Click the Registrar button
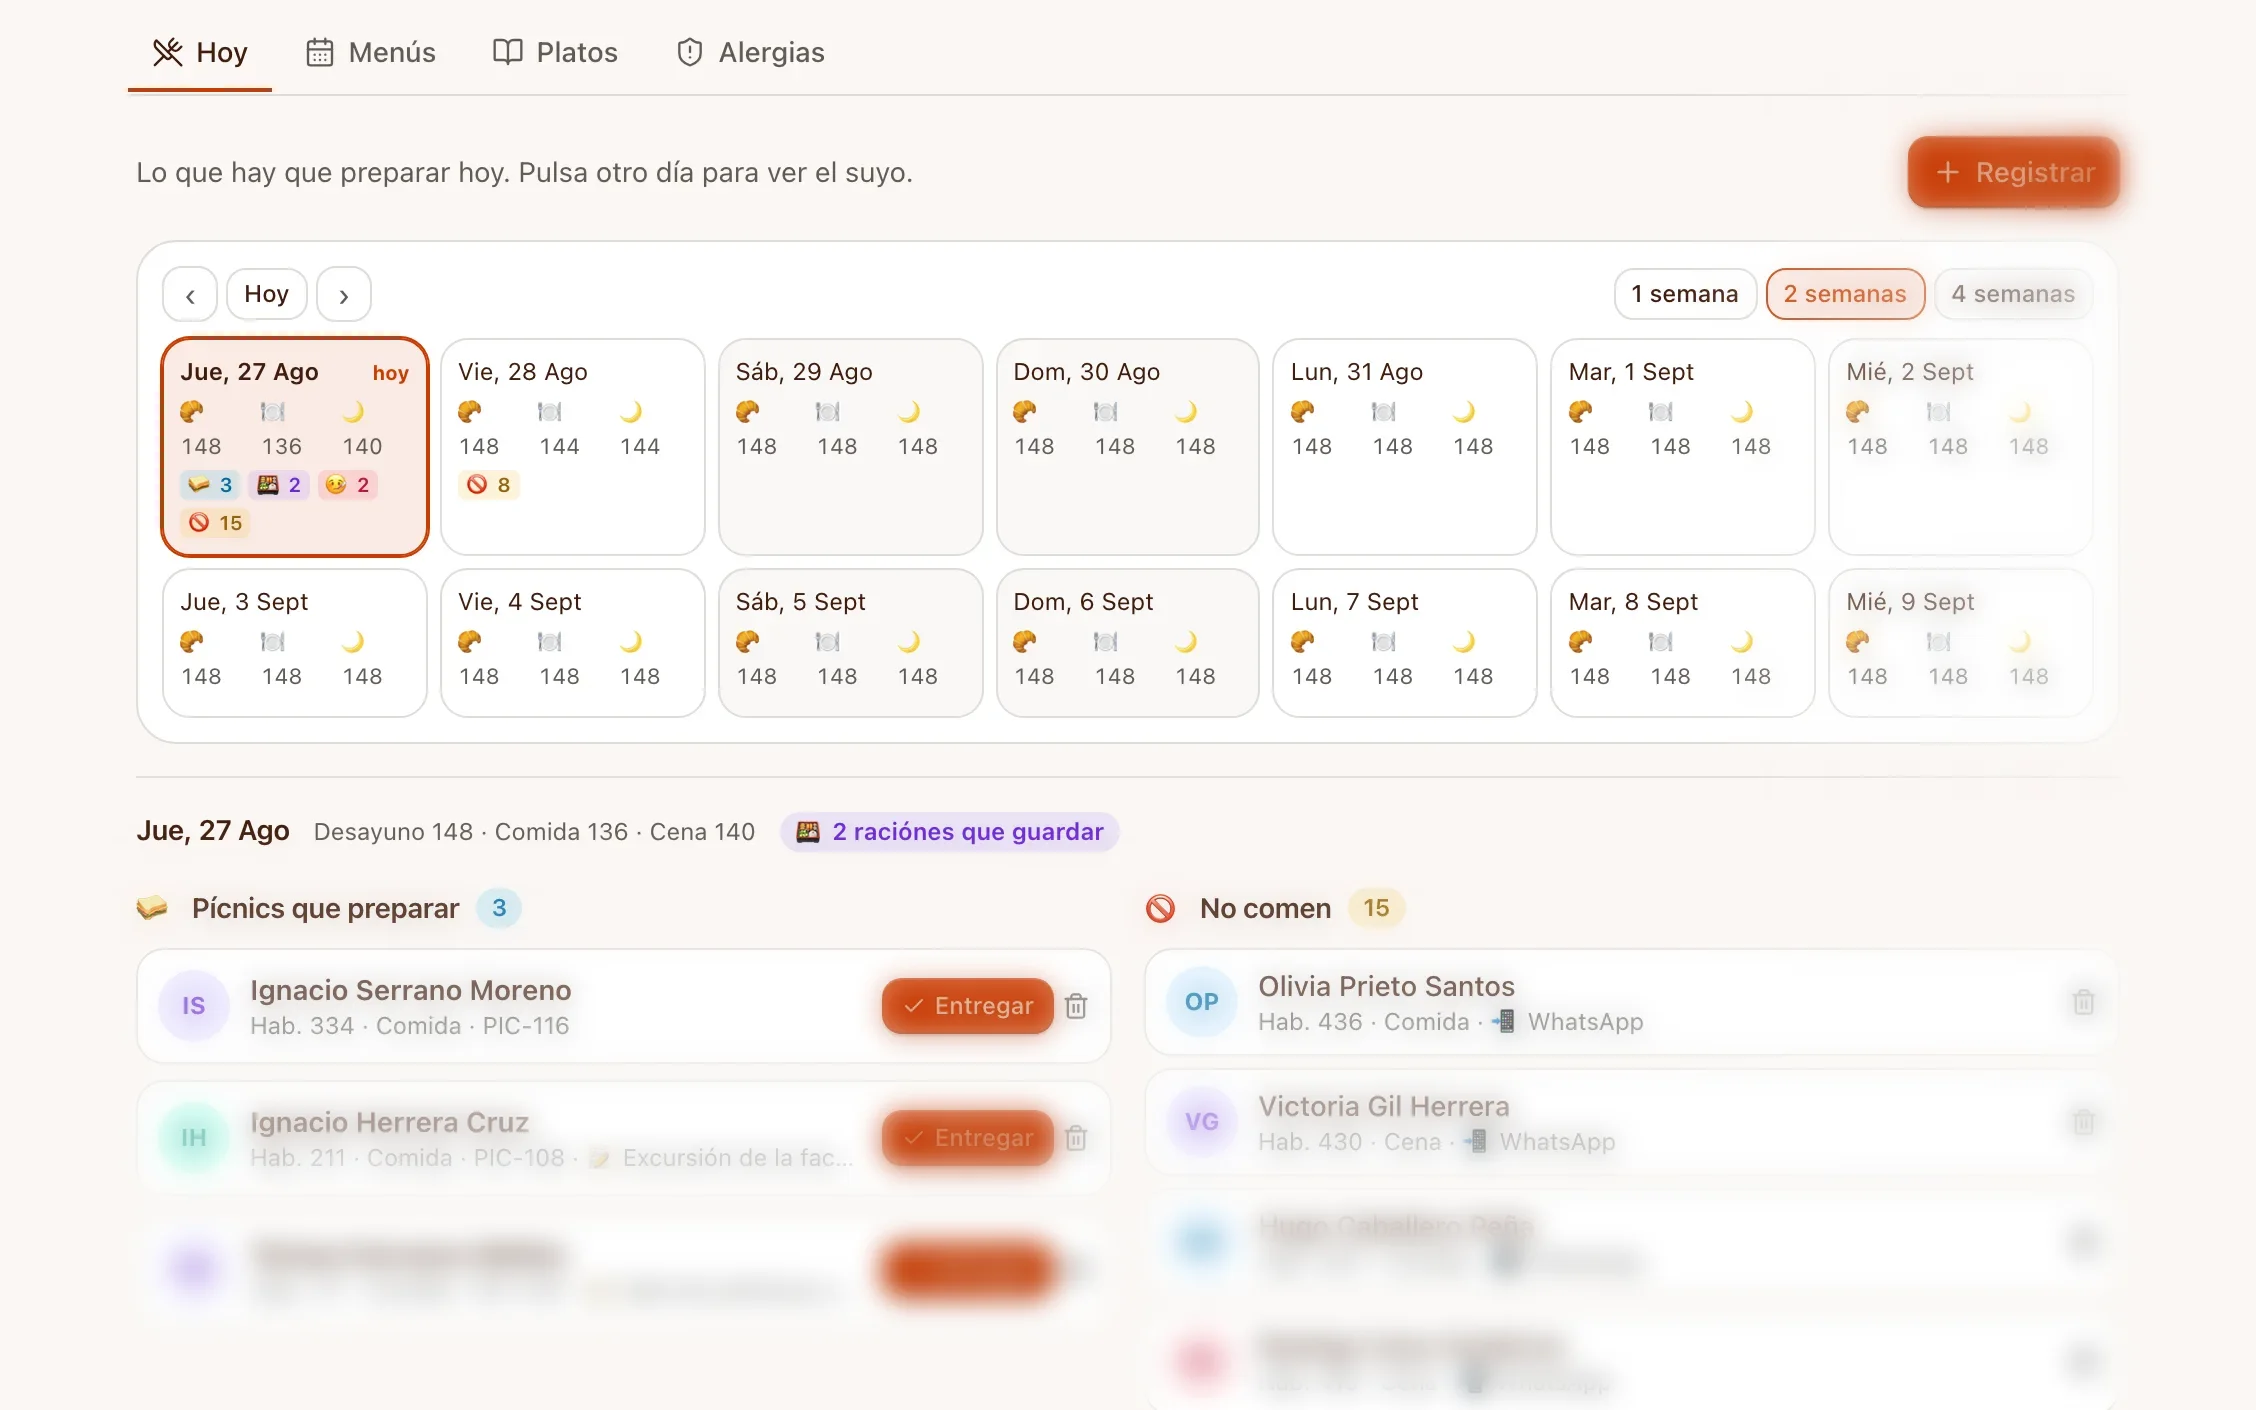Image resolution: width=2256 pixels, height=1410 pixels. (x=2013, y=172)
